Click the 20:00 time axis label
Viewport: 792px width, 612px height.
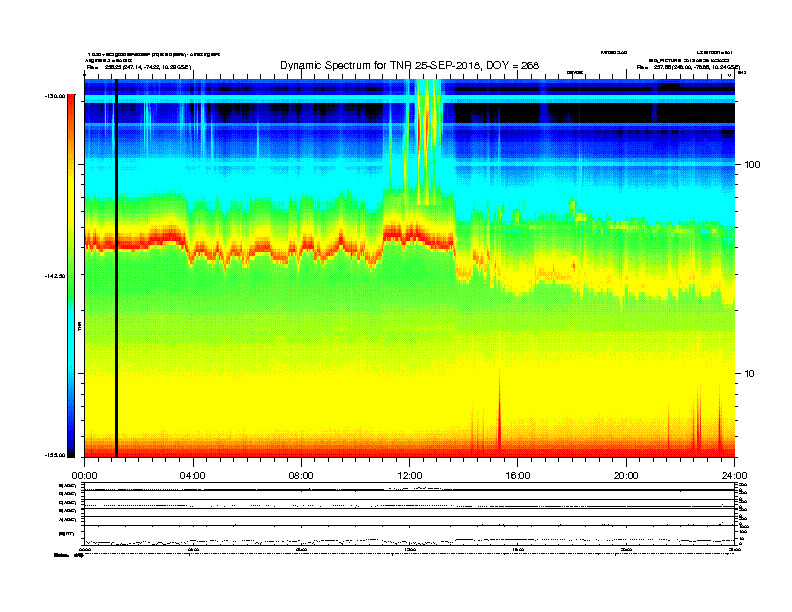(626, 476)
